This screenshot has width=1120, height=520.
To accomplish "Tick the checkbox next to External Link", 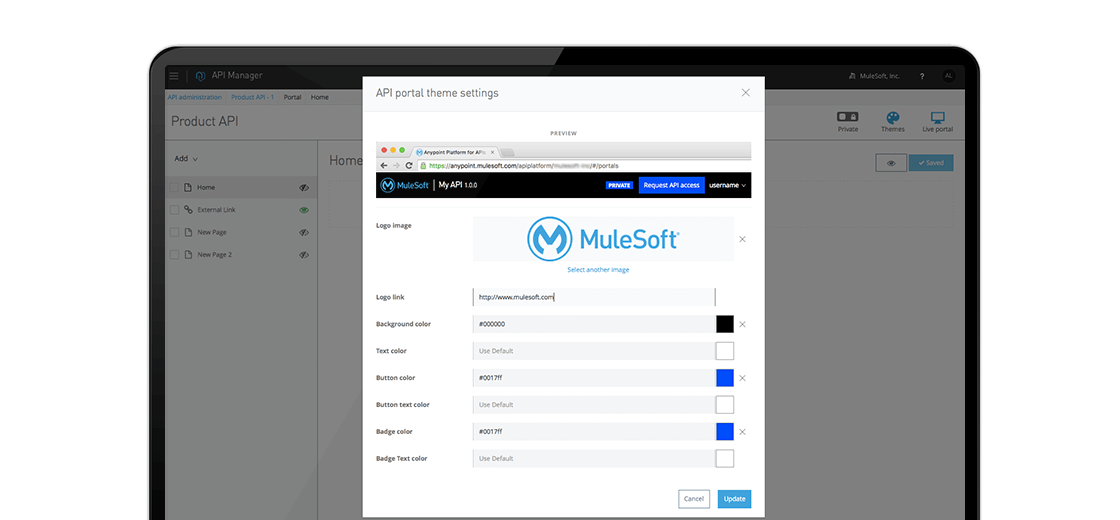I will (174, 210).
